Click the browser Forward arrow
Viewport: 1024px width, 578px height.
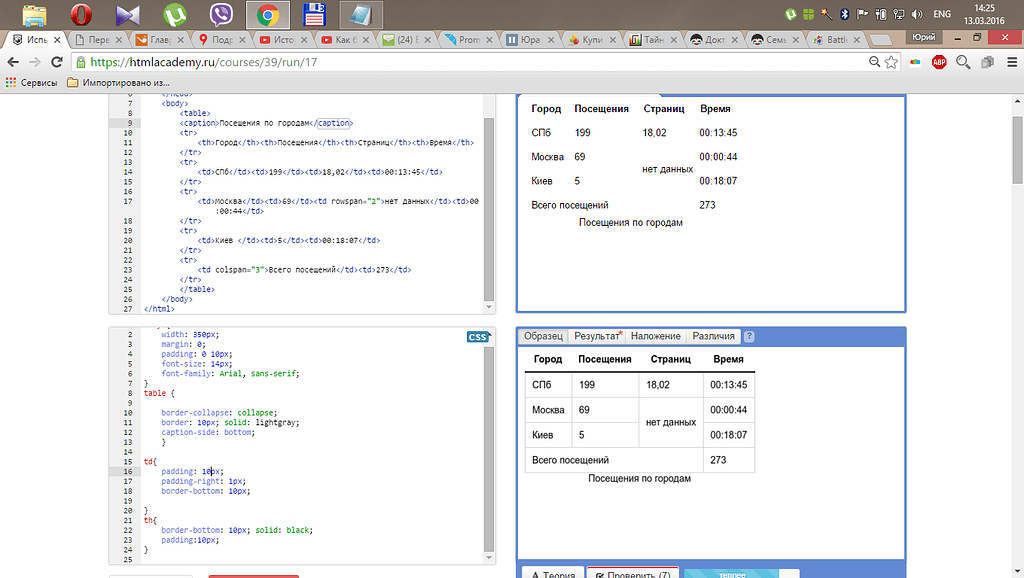[35, 62]
